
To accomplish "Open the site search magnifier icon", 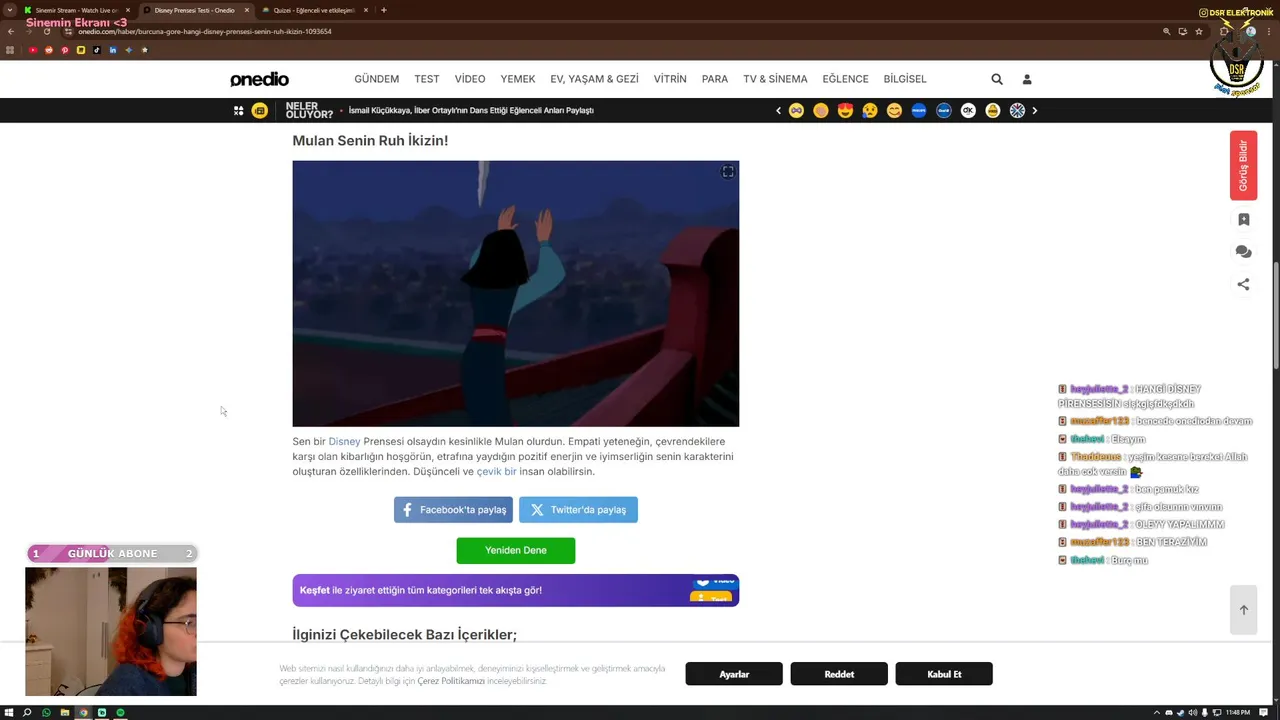I will [997, 79].
